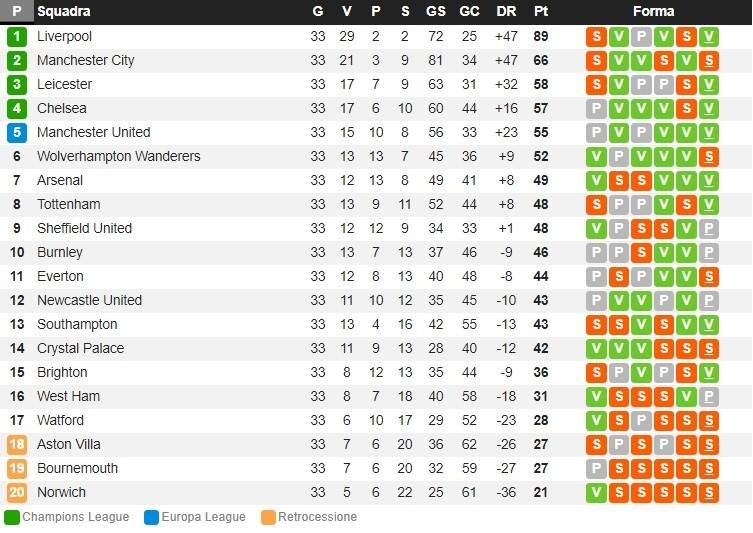Click the green V form badge in Norwich's row

[x=596, y=492]
